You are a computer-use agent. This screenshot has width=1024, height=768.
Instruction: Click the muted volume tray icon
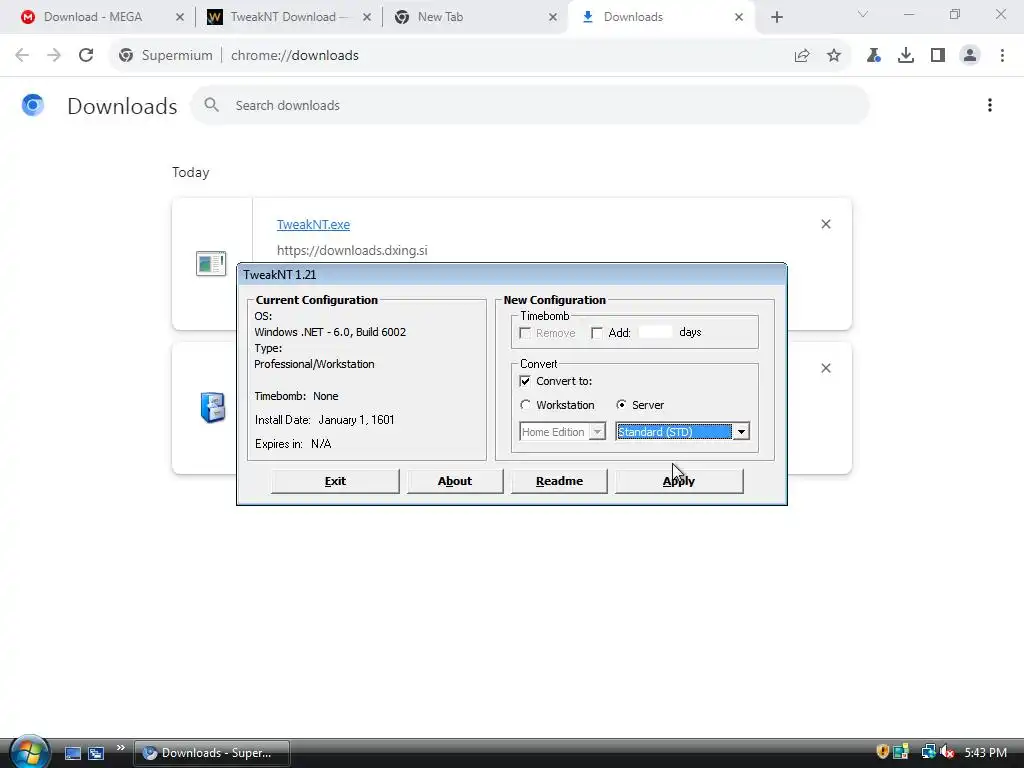[947, 752]
